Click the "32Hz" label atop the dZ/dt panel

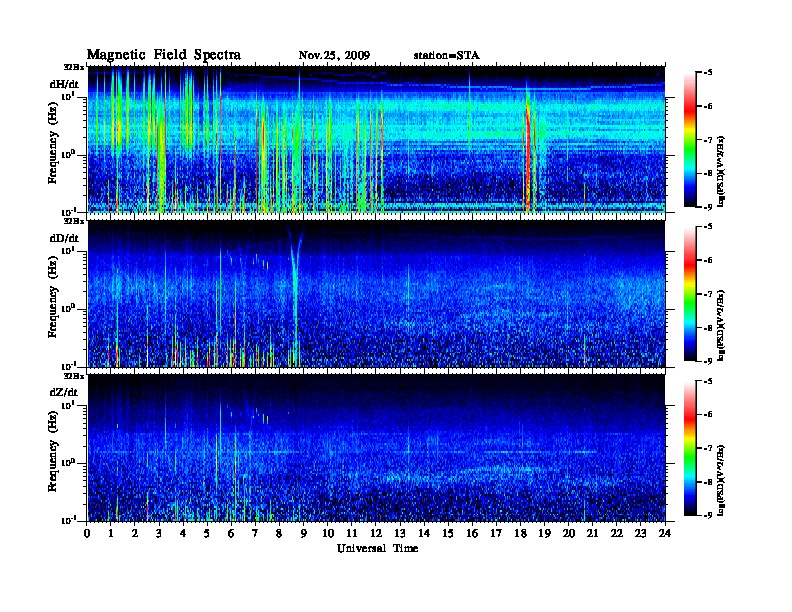point(74,376)
